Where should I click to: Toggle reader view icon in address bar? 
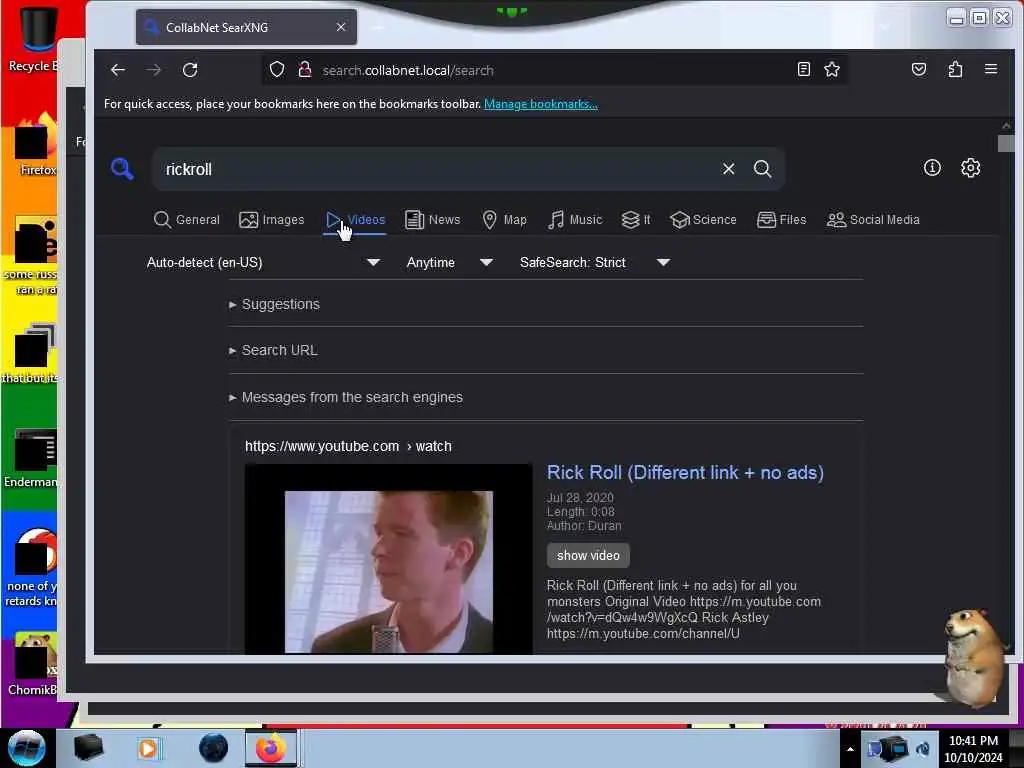tap(804, 69)
